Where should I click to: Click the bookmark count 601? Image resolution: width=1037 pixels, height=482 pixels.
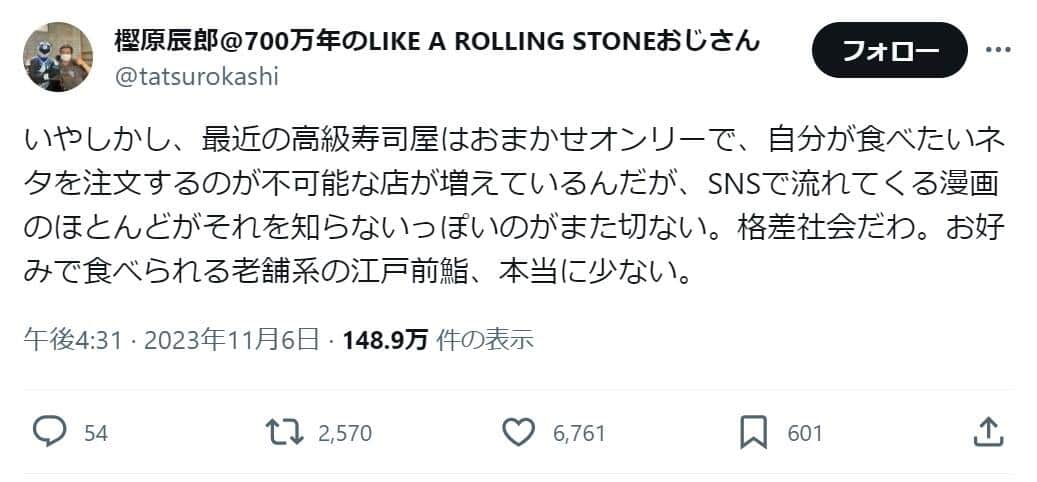click(x=805, y=433)
